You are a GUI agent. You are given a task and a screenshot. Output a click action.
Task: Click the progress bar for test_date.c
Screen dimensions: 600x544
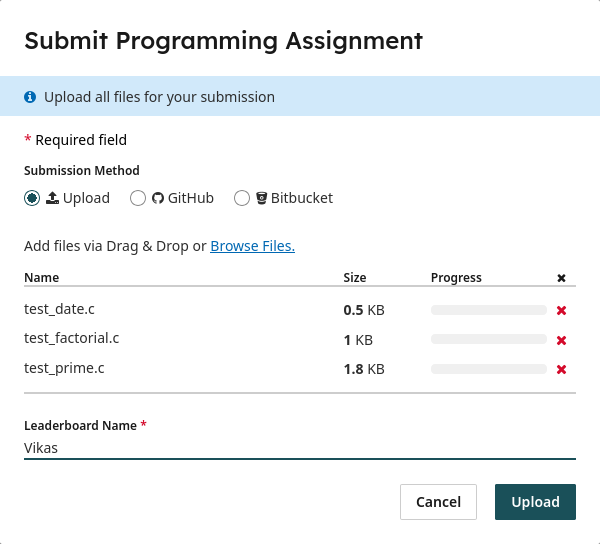pyautogui.click(x=489, y=310)
